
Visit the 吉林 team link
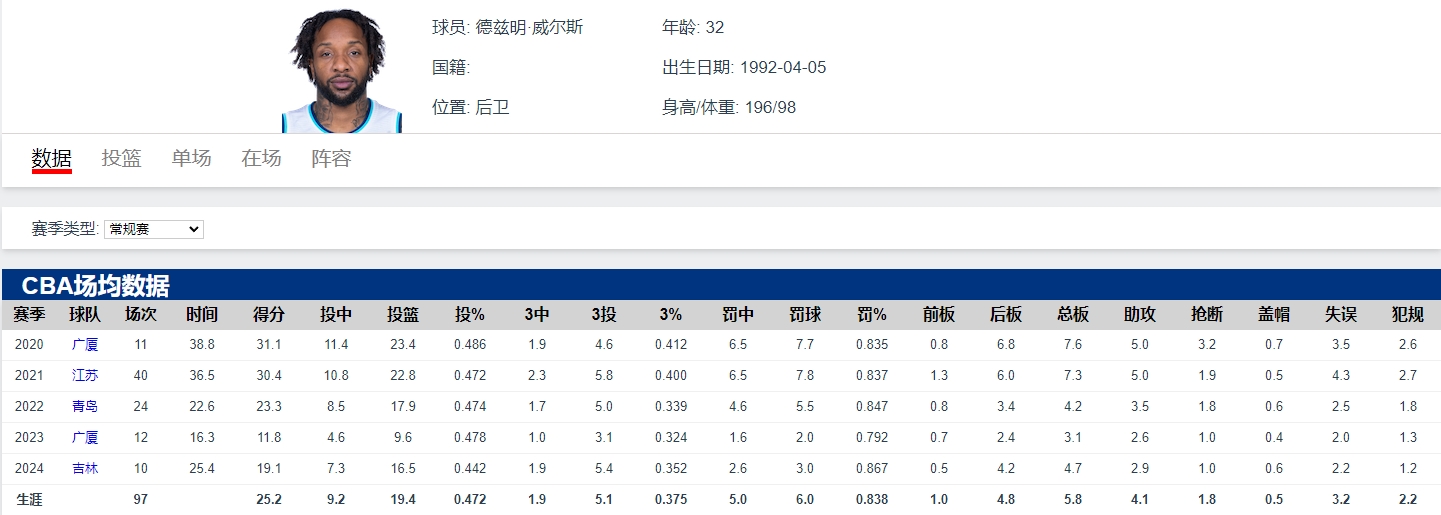click(x=85, y=468)
